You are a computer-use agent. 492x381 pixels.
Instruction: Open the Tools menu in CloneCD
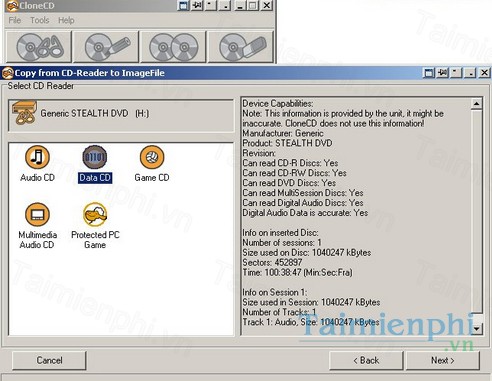click(x=40, y=20)
